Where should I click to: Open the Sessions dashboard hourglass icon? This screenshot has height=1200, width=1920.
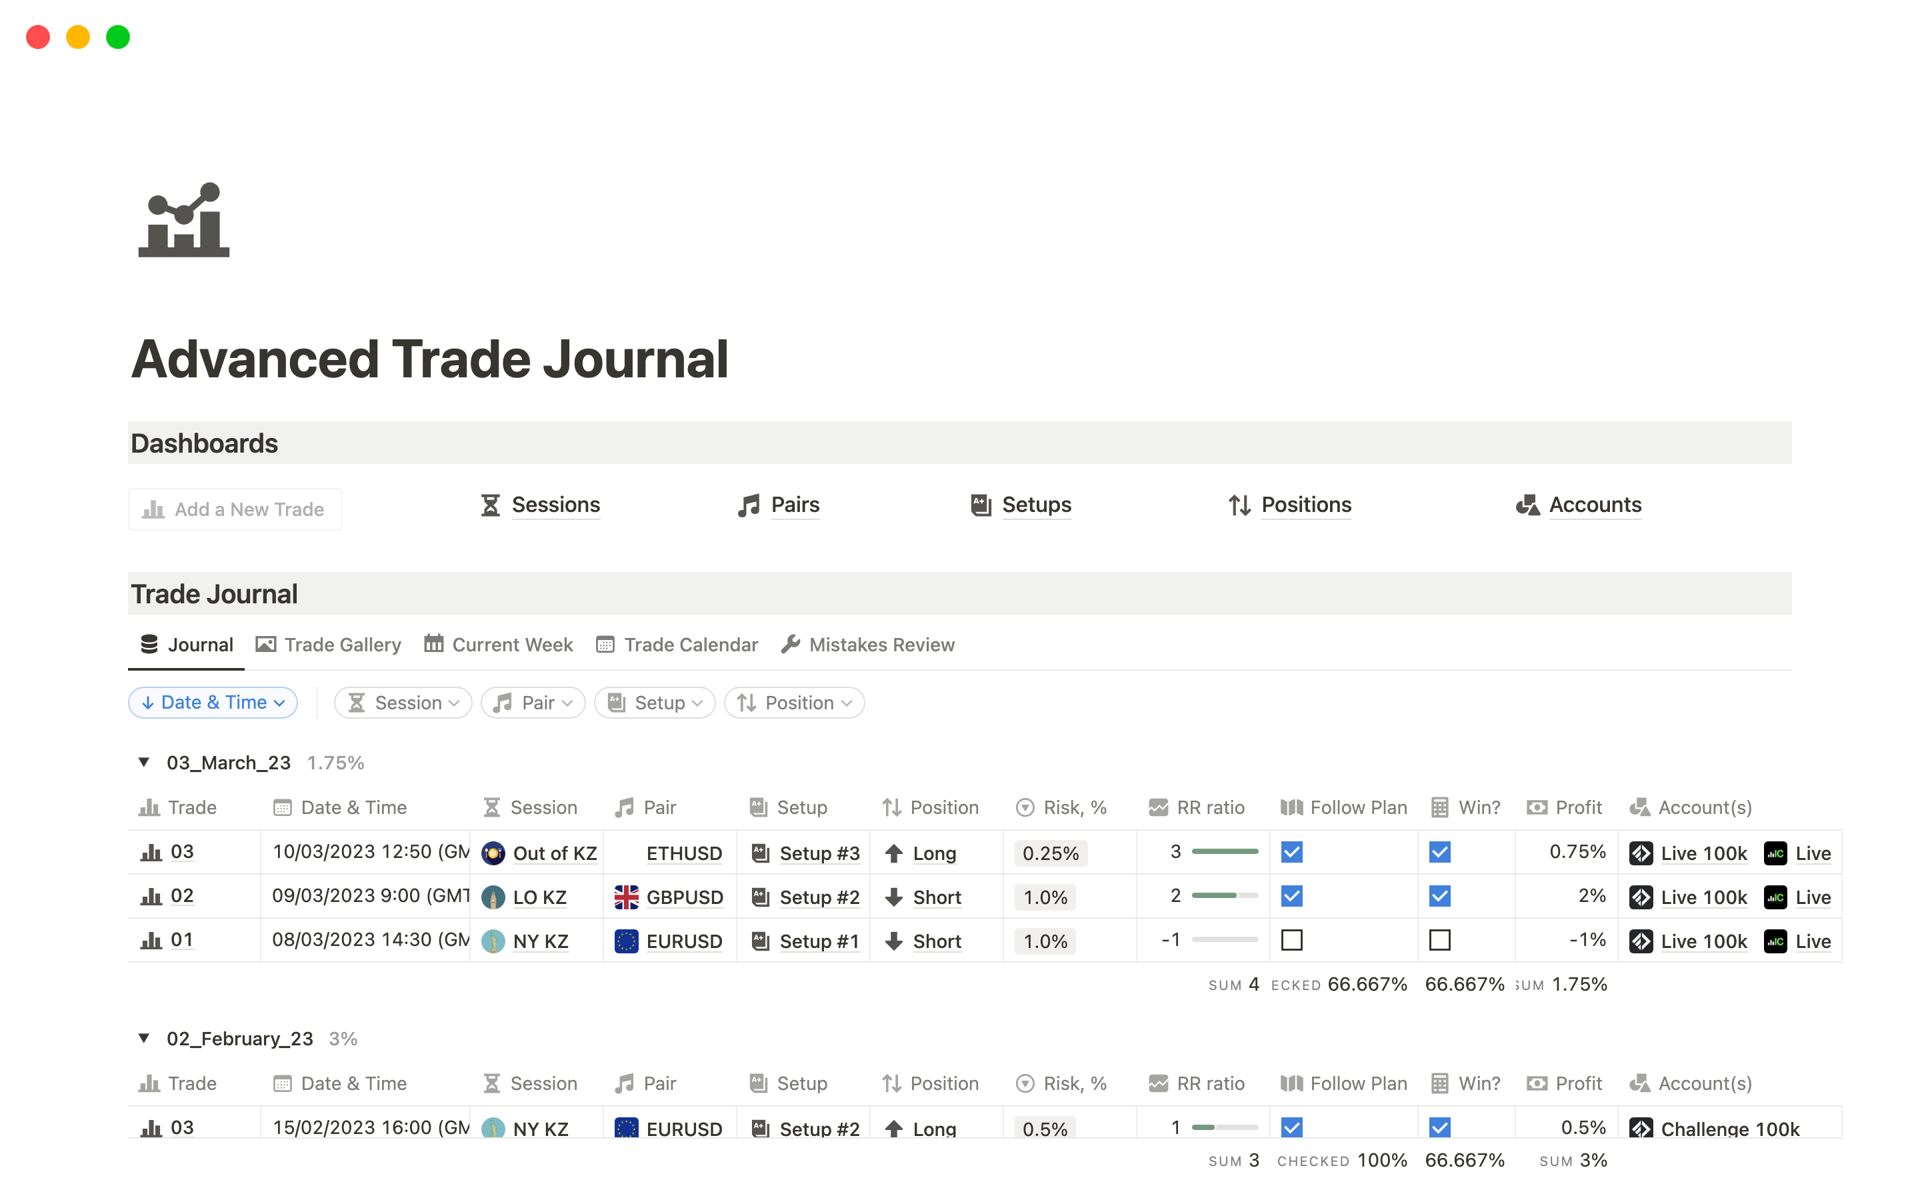(x=490, y=505)
